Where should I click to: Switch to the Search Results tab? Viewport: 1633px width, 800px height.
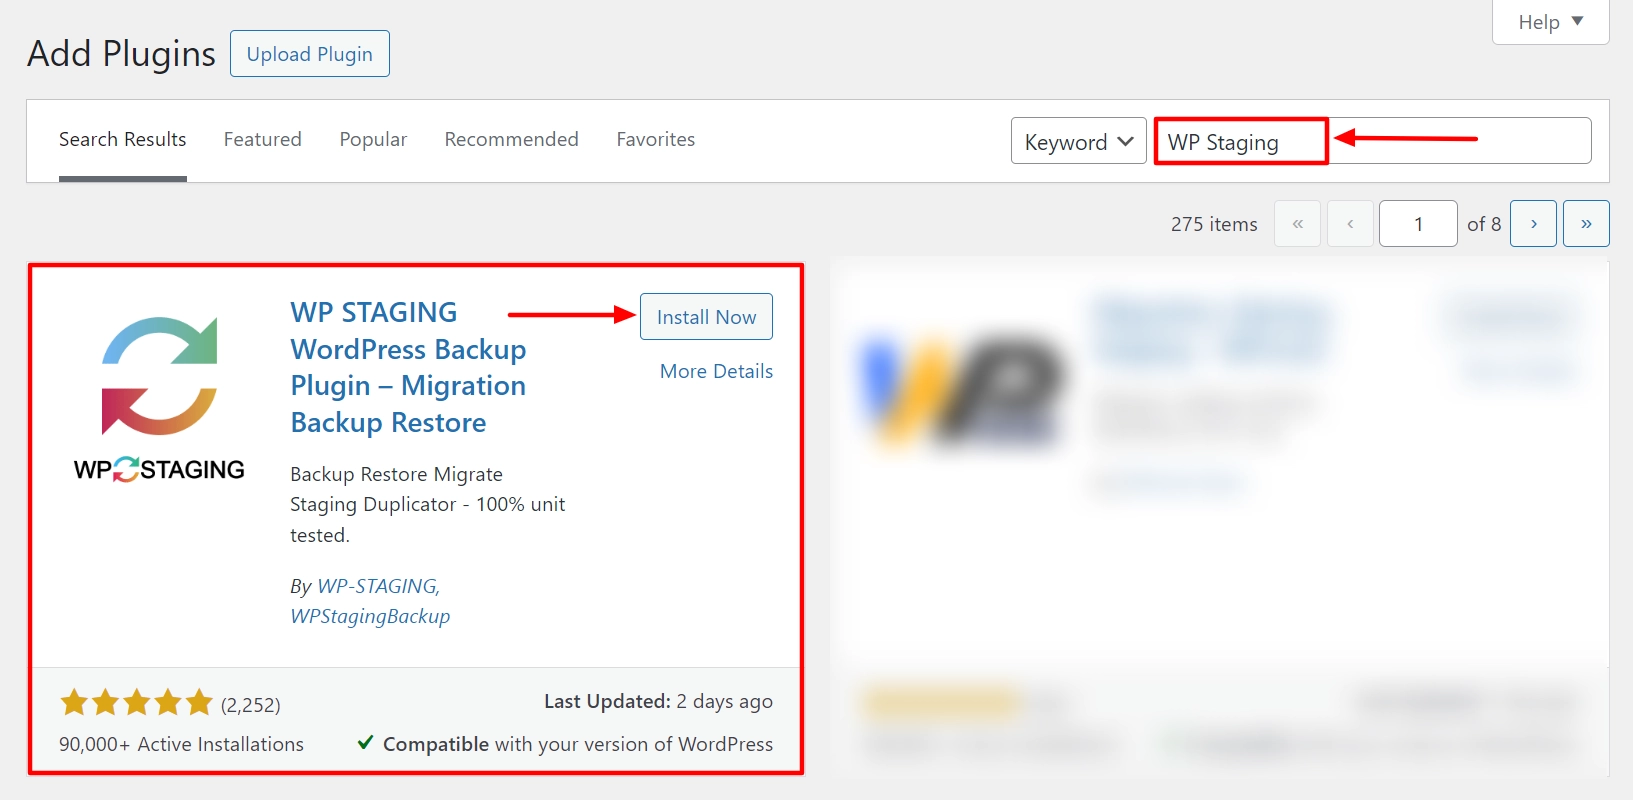coord(122,140)
